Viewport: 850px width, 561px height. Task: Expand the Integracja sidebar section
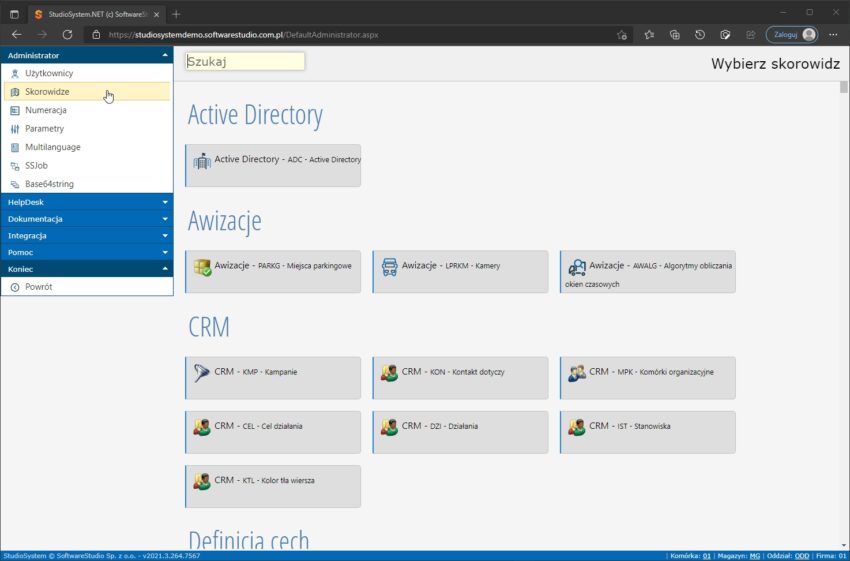[87, 236]
